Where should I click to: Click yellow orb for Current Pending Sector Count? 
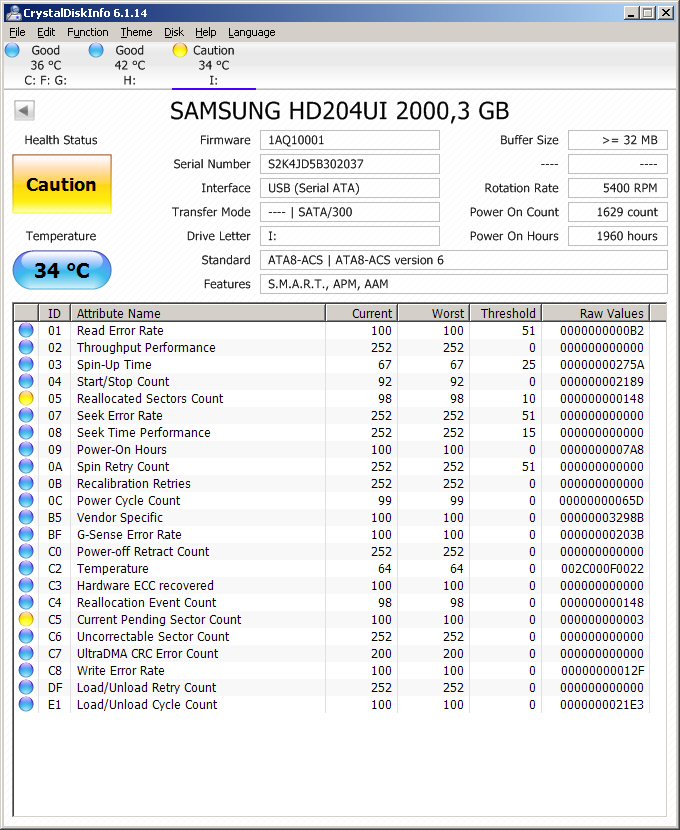[26, 619]
